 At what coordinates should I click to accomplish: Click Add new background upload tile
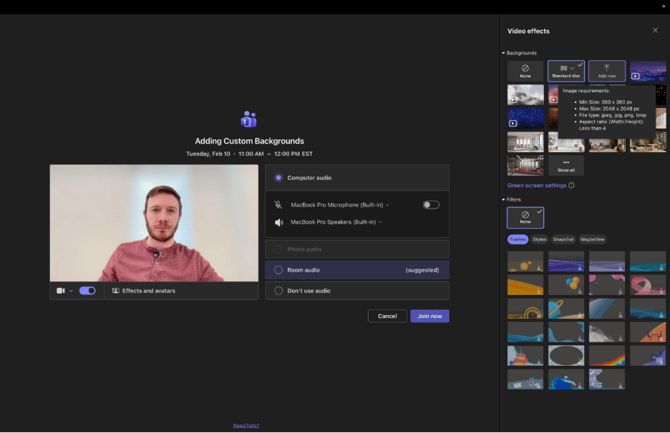(607, 71)
